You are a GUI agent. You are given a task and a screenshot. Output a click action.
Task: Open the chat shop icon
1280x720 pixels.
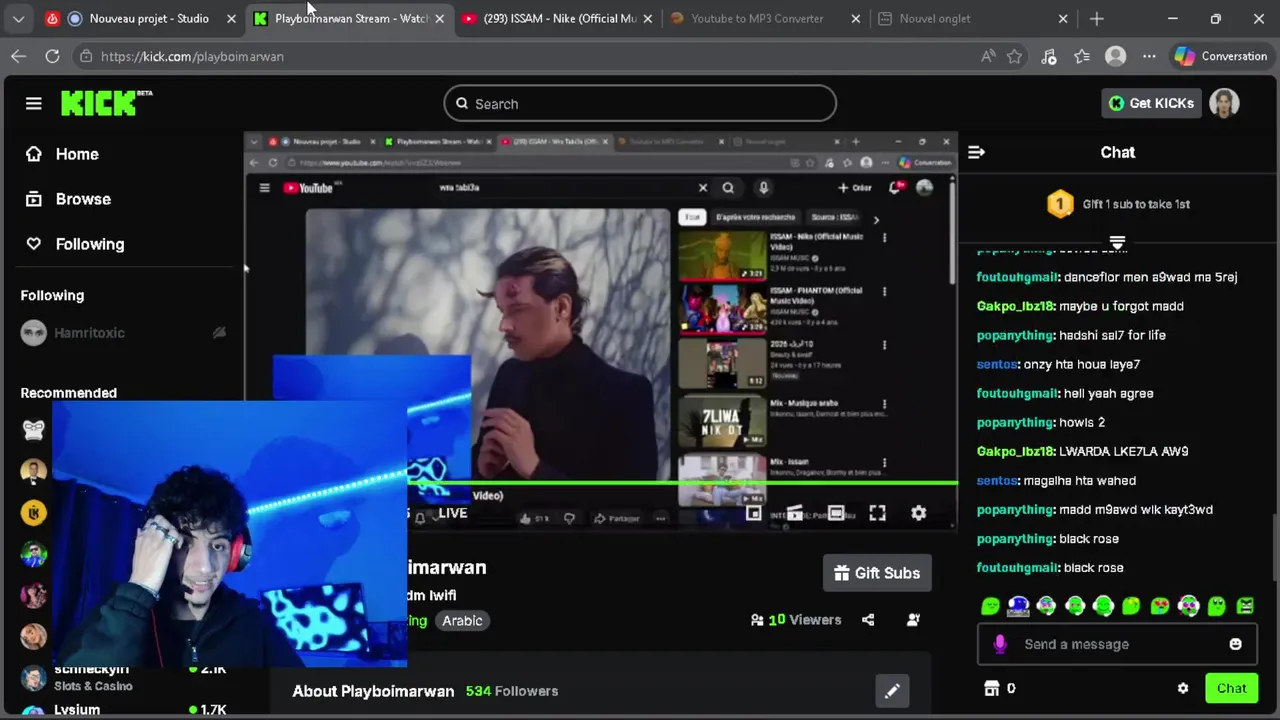(x=991, y=688)
